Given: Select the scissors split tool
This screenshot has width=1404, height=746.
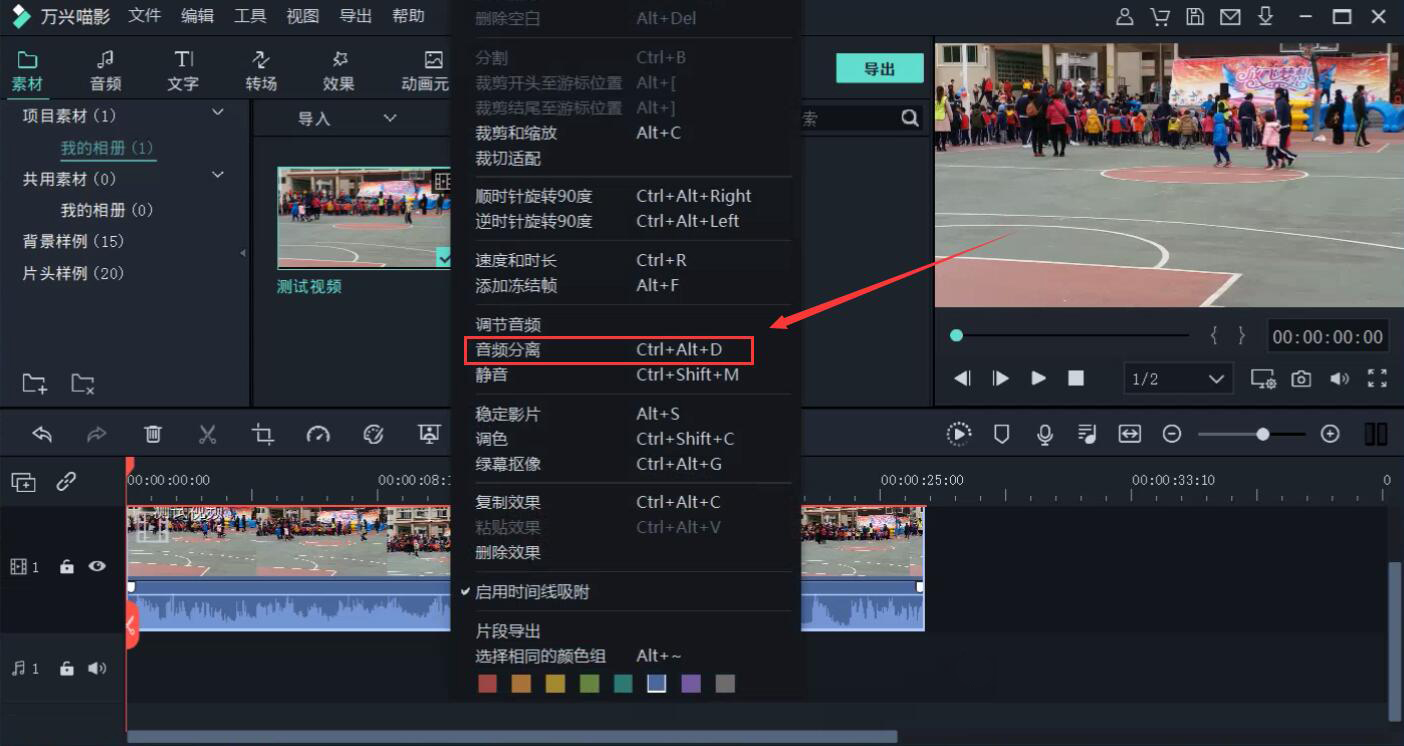Looking at the screenshot, I should click(208, 434).
